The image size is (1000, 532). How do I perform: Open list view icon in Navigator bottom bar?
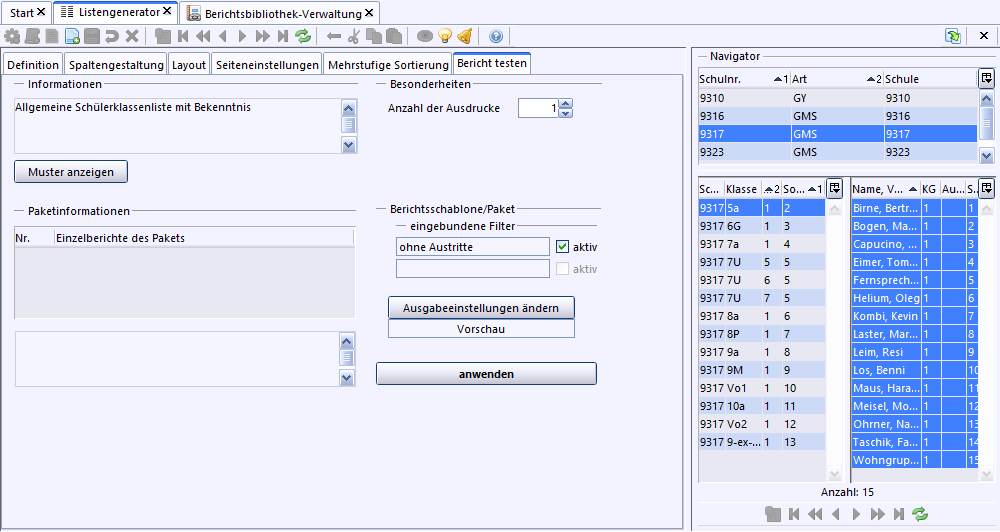[x=773, y=514]
